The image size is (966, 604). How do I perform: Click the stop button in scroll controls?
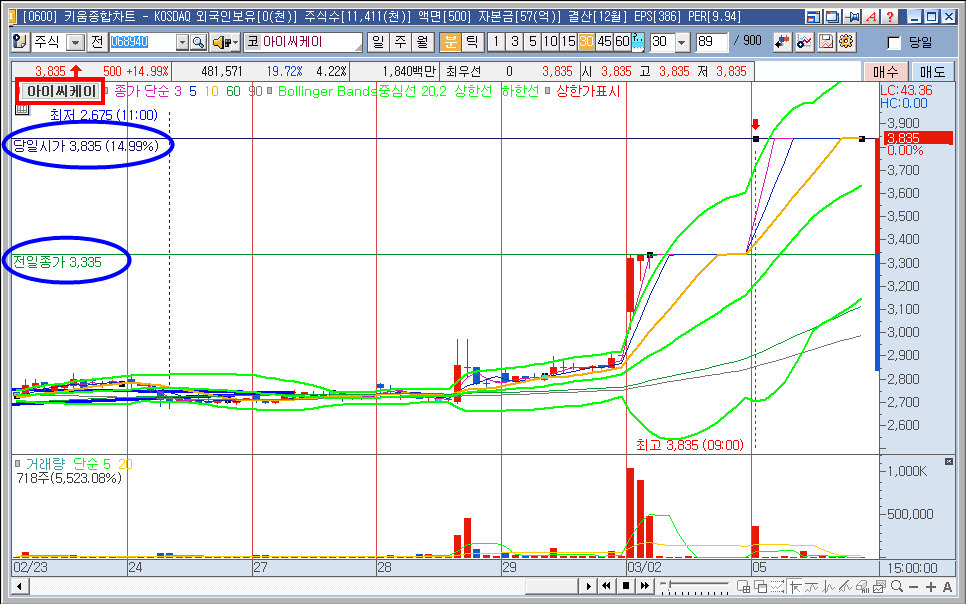click(x=626, y=586)
